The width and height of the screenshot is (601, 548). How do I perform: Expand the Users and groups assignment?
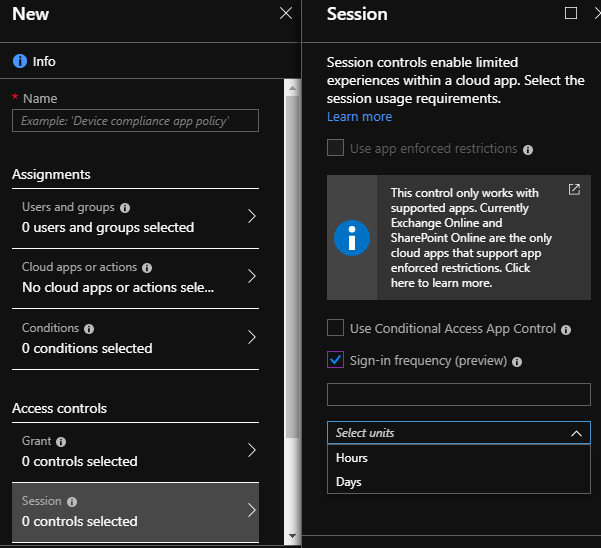135,217
